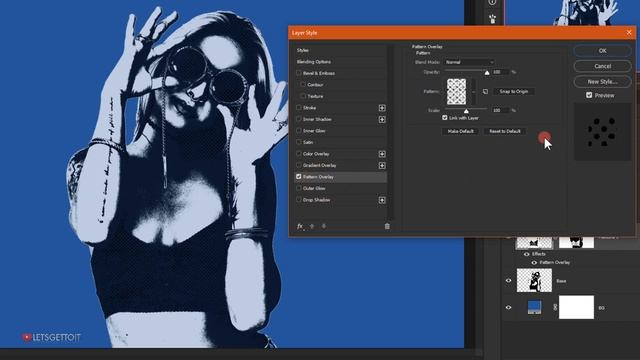This screenshot has width=640, height=360.
Task: Click the Reset to Default button
Action: click(x=505, y=131)
